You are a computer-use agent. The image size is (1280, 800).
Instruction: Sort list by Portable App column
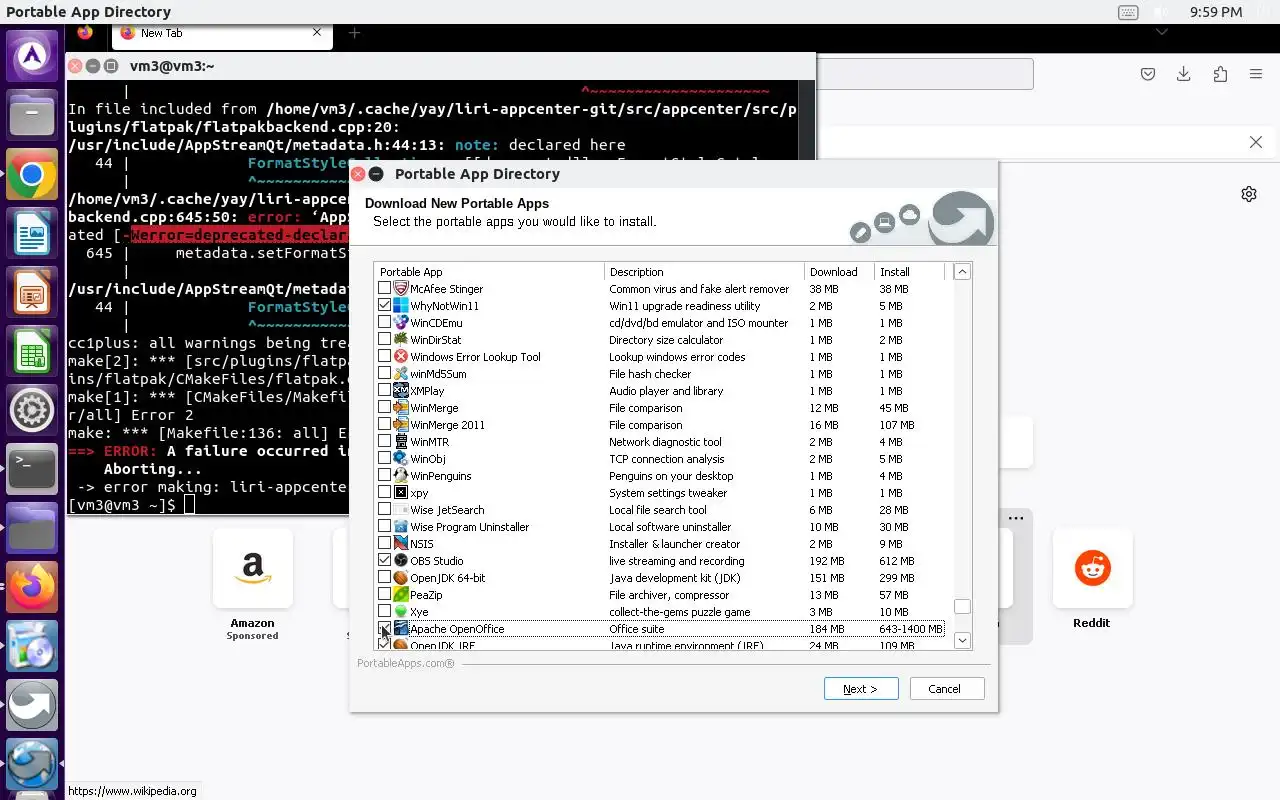[490, 272]
